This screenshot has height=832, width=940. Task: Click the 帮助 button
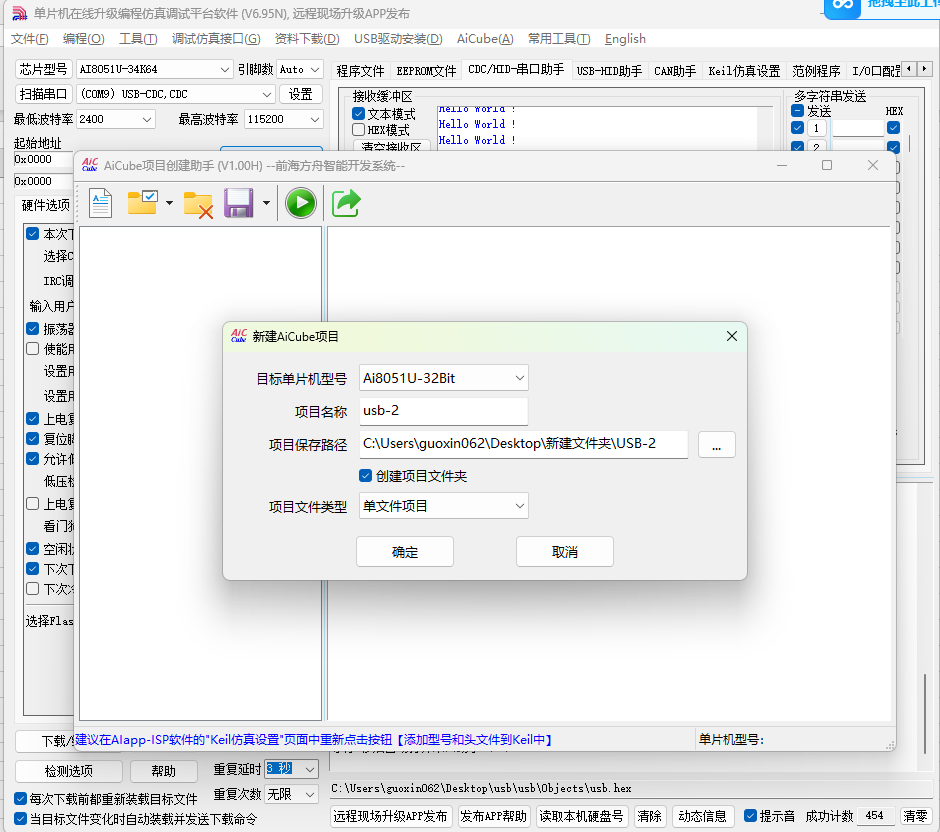pos(164,771)
